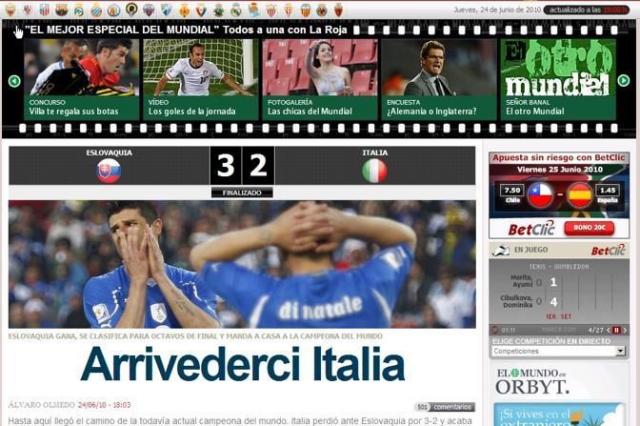
Task: Click the BONO 20€ button
Action: (592, 228)
